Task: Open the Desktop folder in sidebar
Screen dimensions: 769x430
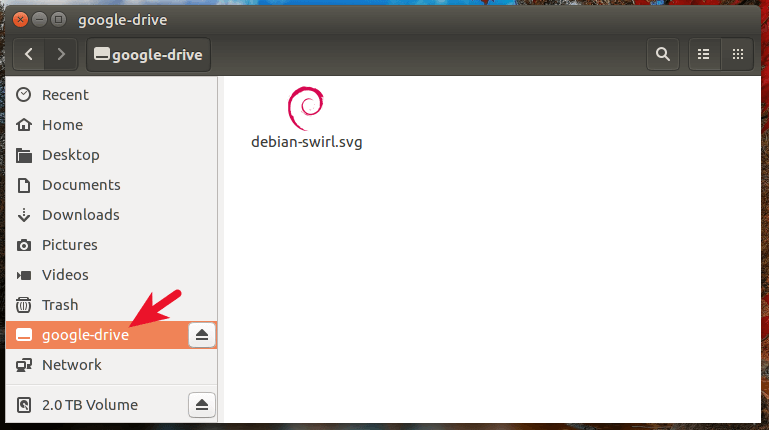Action: (x=70, y=155)
